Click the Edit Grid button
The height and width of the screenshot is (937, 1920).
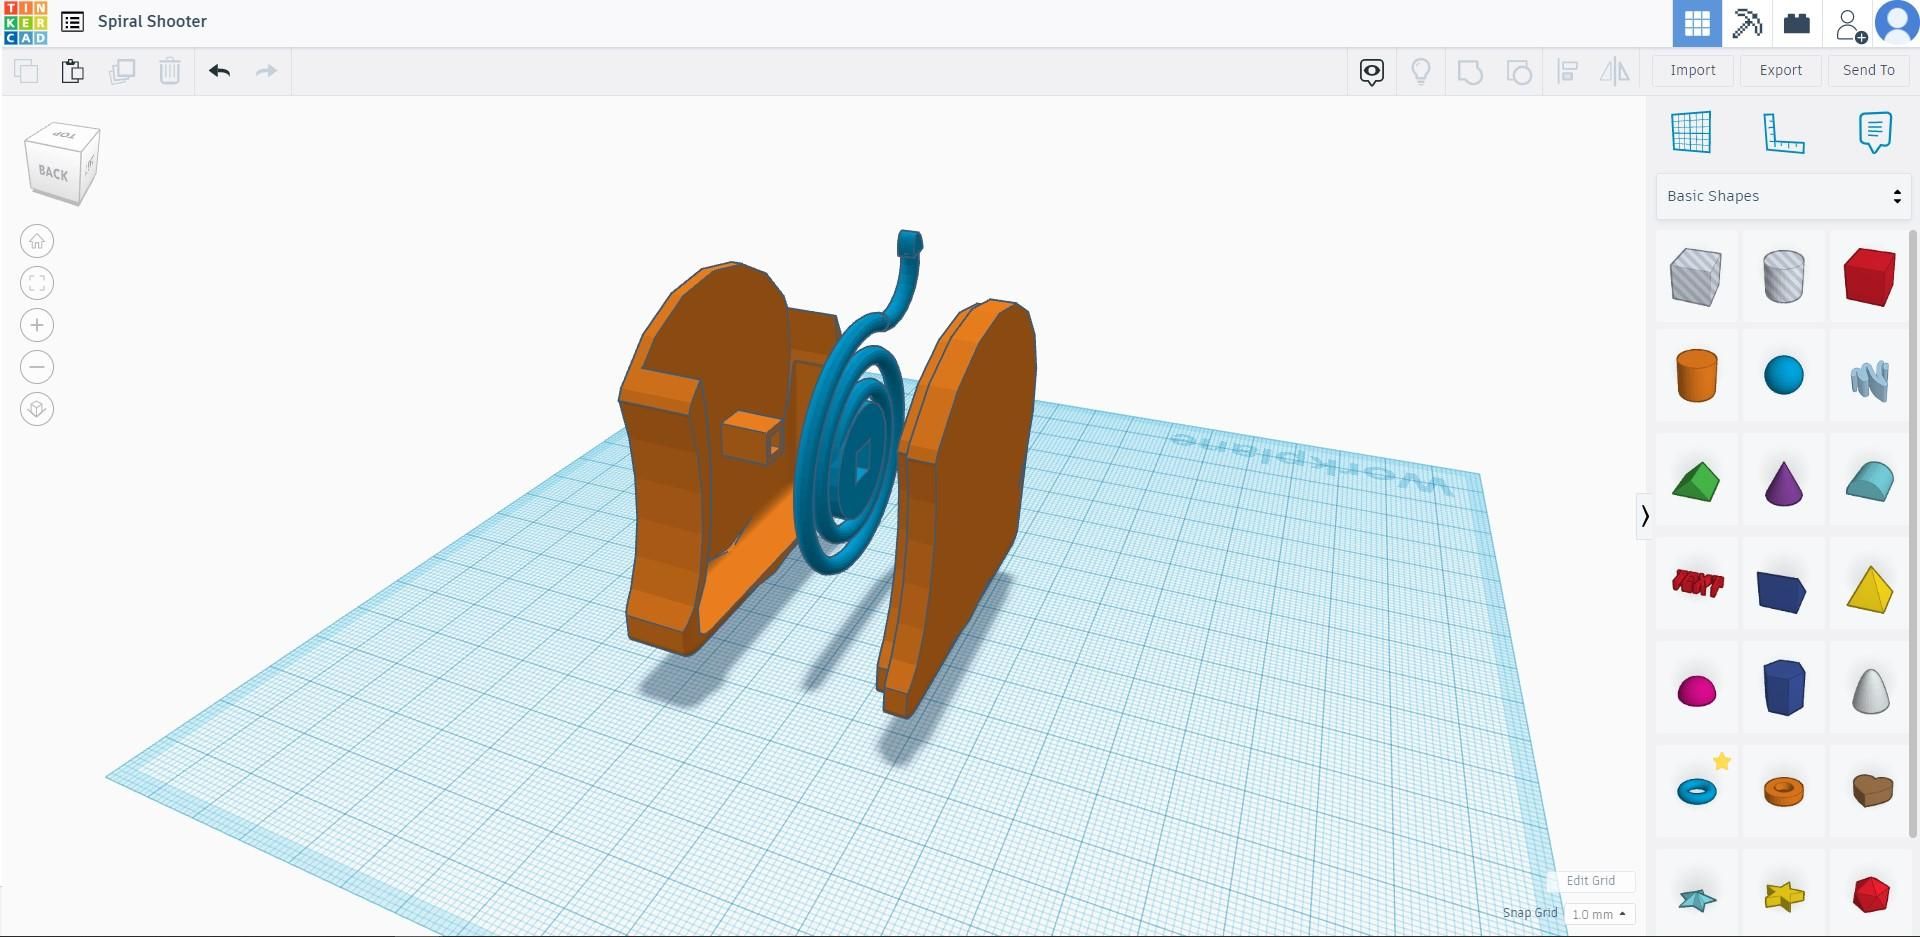(1592, 880)
